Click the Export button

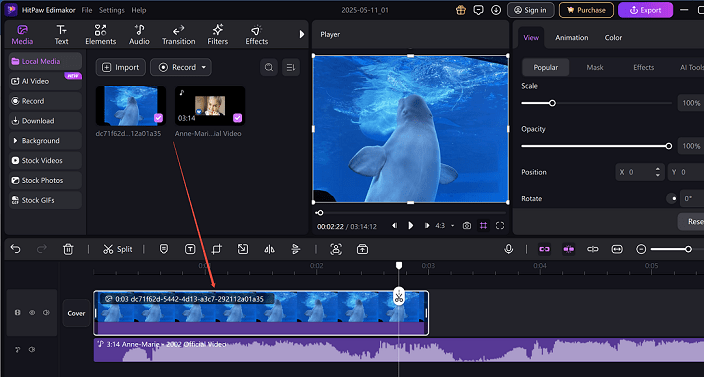[645, 10]
